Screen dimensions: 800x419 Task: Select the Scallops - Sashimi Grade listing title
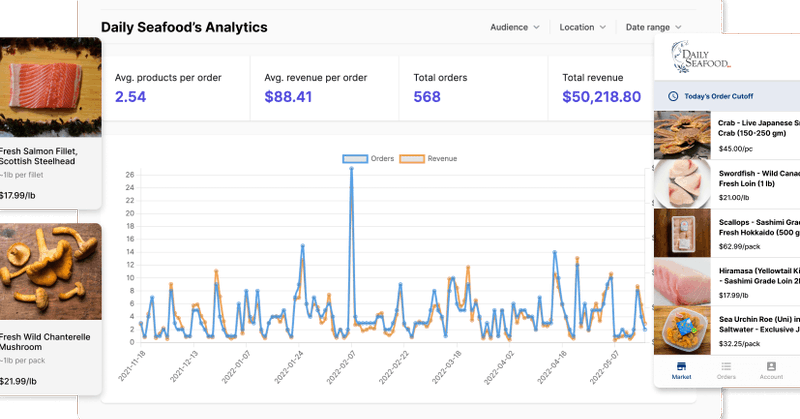(759, 228)
